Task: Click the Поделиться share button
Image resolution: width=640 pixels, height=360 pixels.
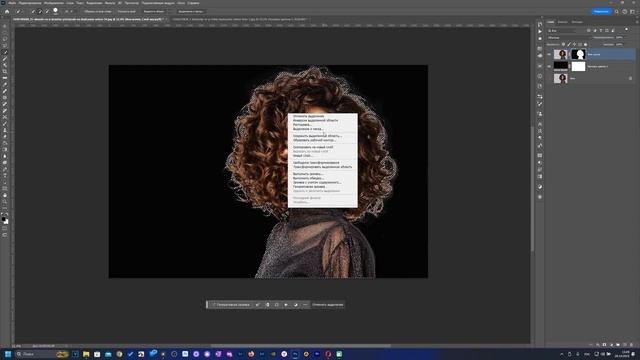Action: coord(601,11)
